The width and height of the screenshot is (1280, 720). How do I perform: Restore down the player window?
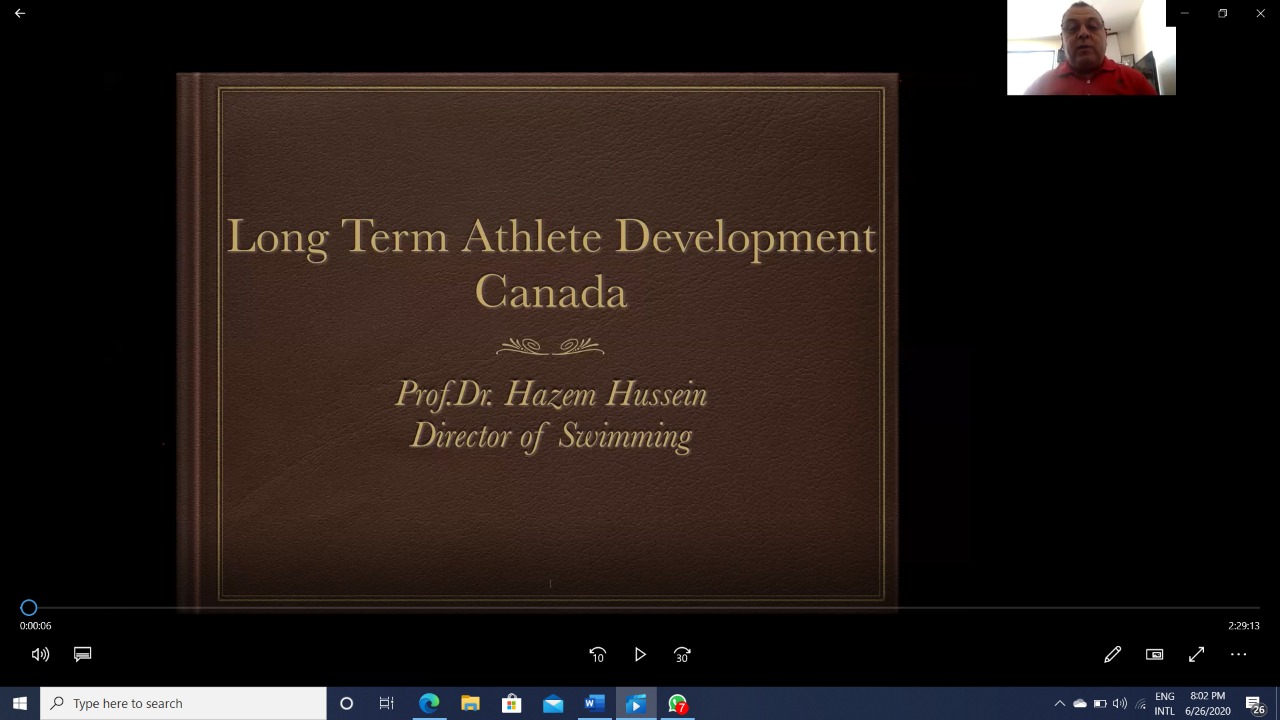1222,13
